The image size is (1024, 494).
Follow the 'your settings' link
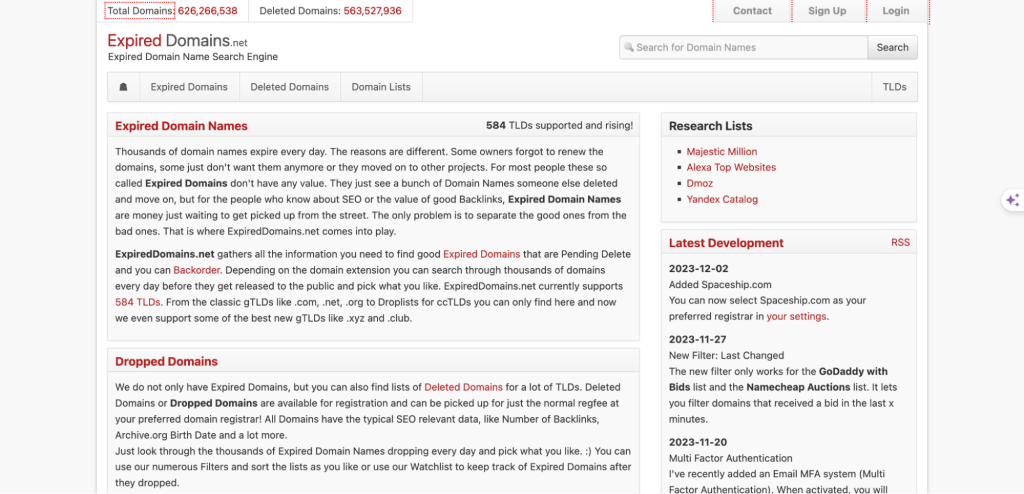tap(797, 316)
